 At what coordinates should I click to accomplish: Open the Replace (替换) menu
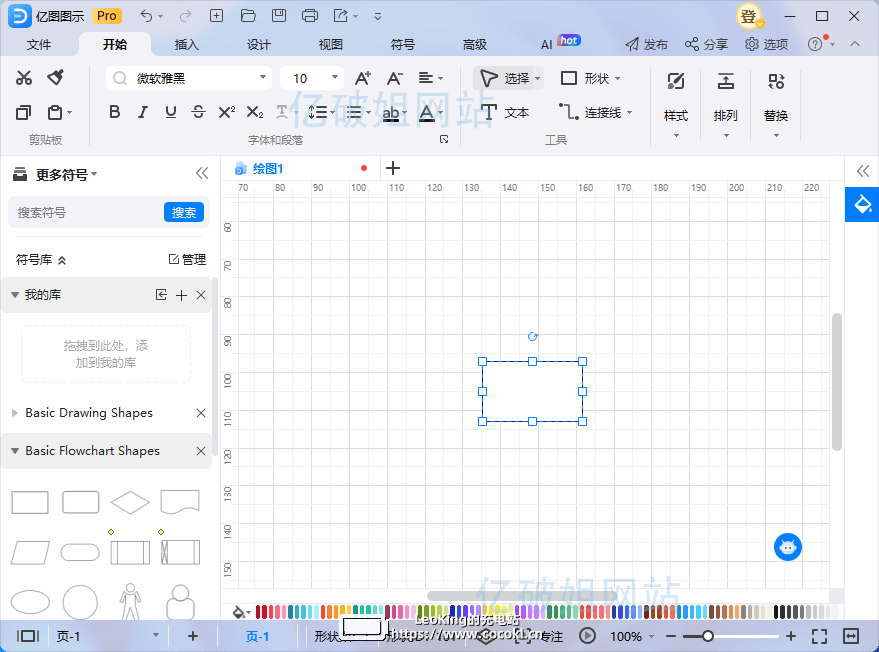776,103
